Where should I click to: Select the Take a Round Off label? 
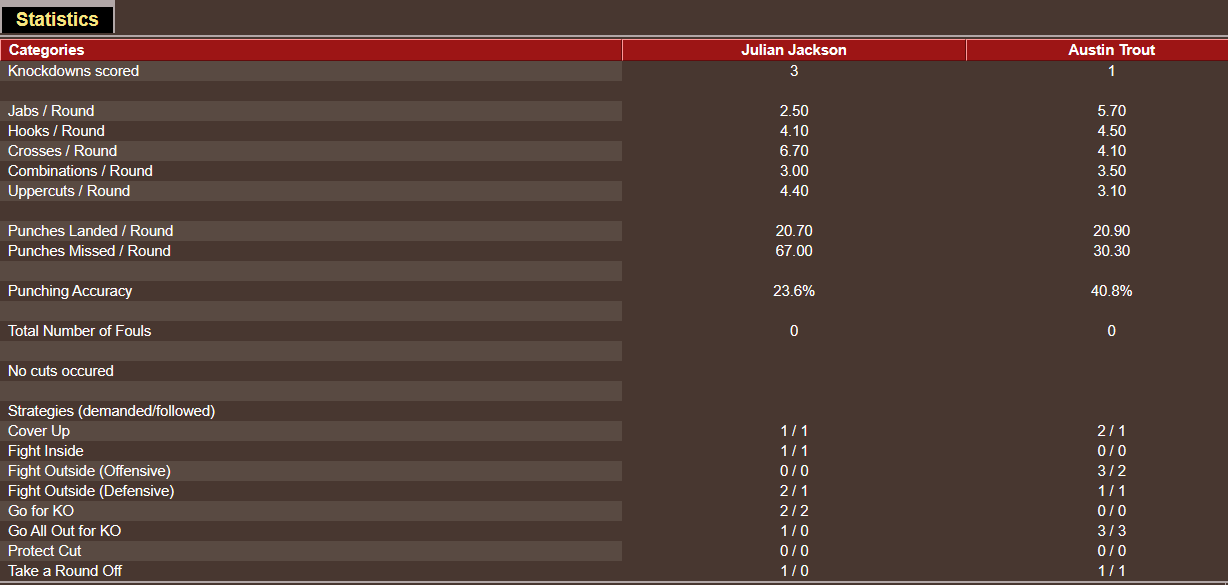click(65, 571)
